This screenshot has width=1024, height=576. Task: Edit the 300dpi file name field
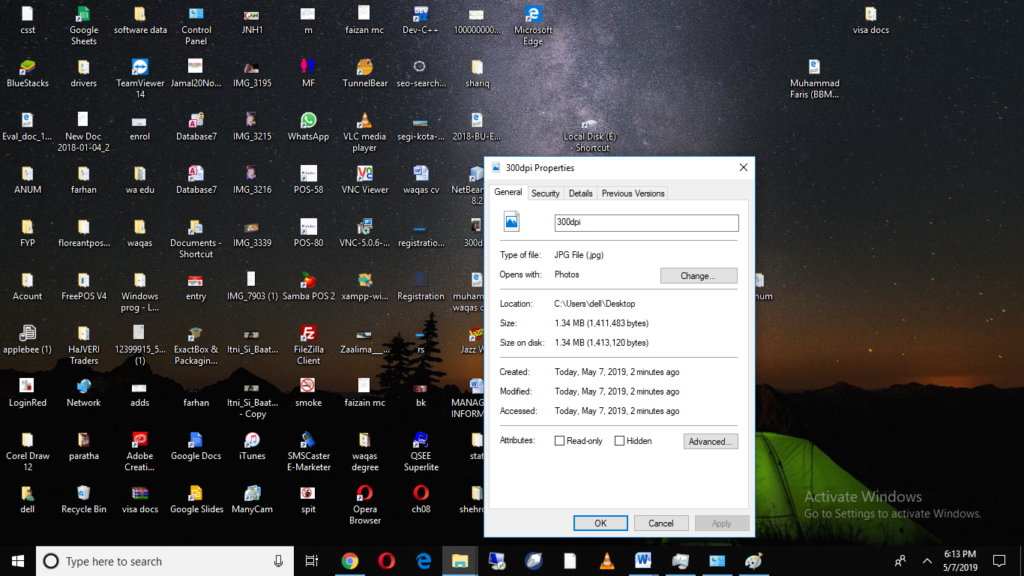point(647,222)
